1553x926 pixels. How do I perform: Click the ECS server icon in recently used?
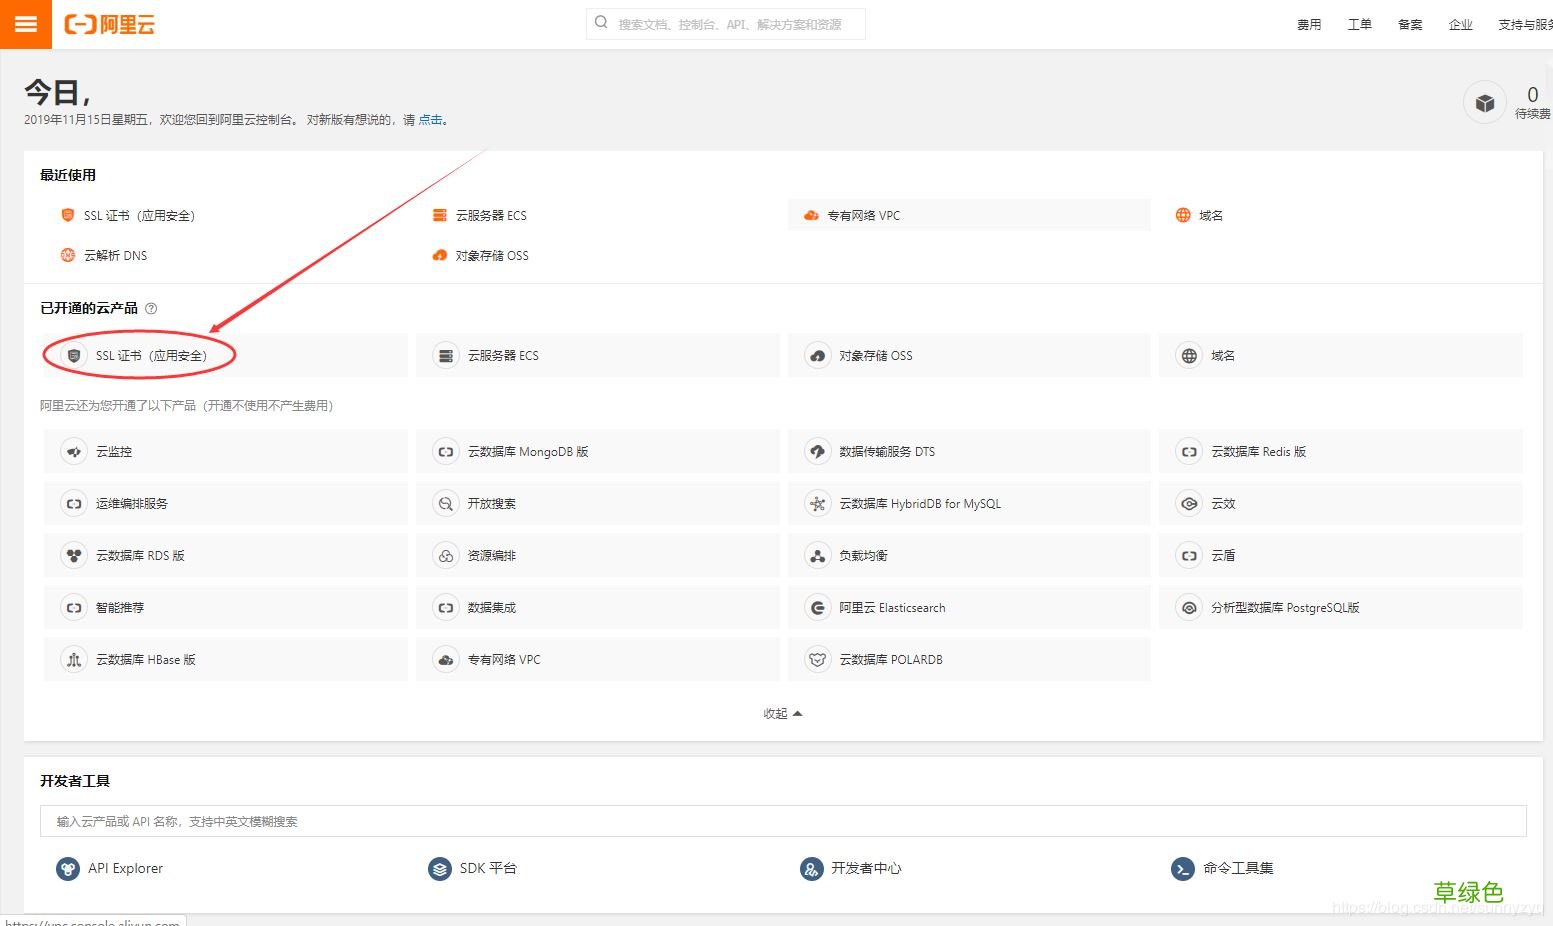pyautogui.click(x=440, y=215)
